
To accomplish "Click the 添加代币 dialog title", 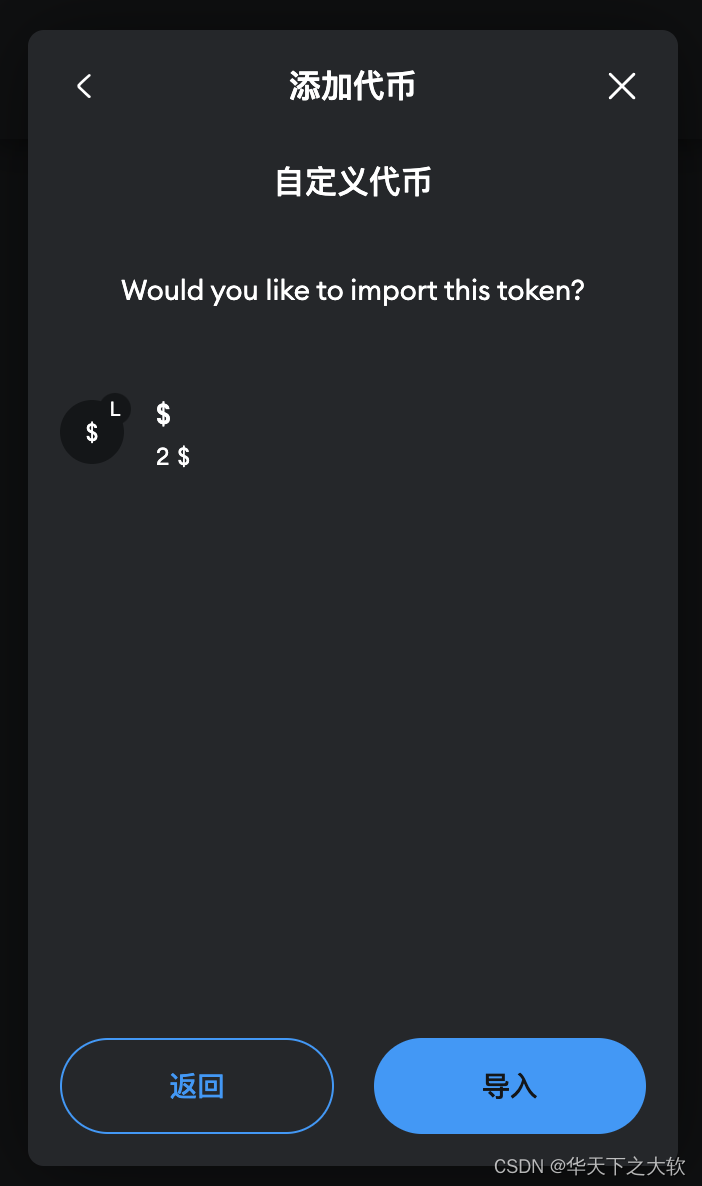I will tap(353, 85).
